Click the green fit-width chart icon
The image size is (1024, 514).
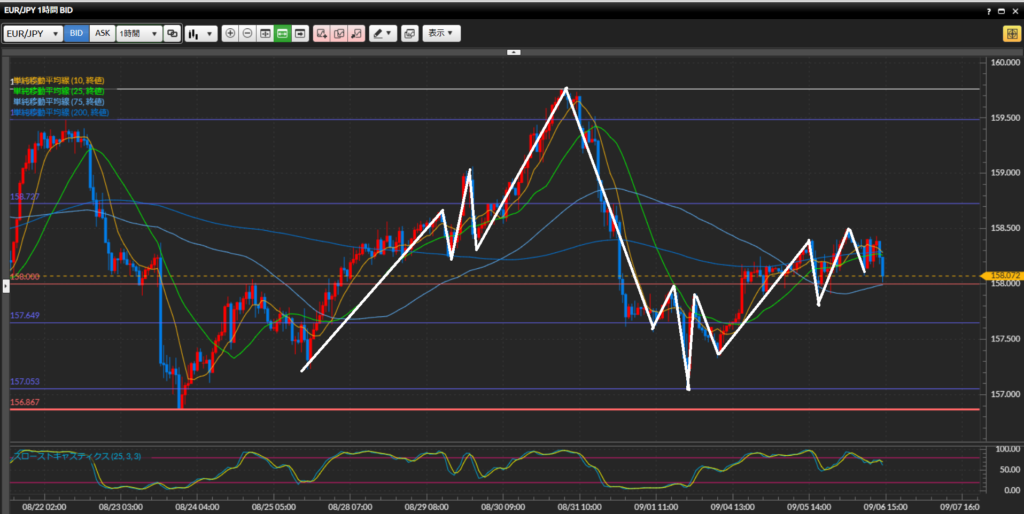(282, 33)
